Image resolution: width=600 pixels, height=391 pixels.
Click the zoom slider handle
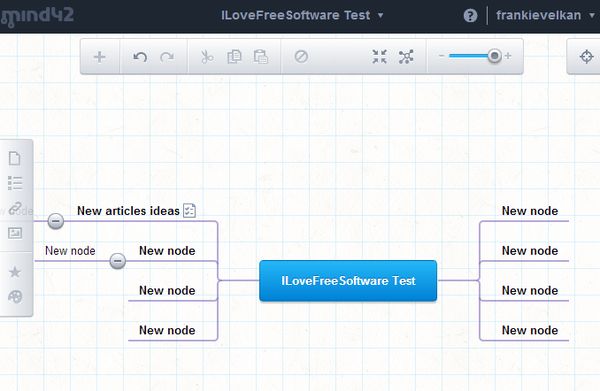[494, 56]
